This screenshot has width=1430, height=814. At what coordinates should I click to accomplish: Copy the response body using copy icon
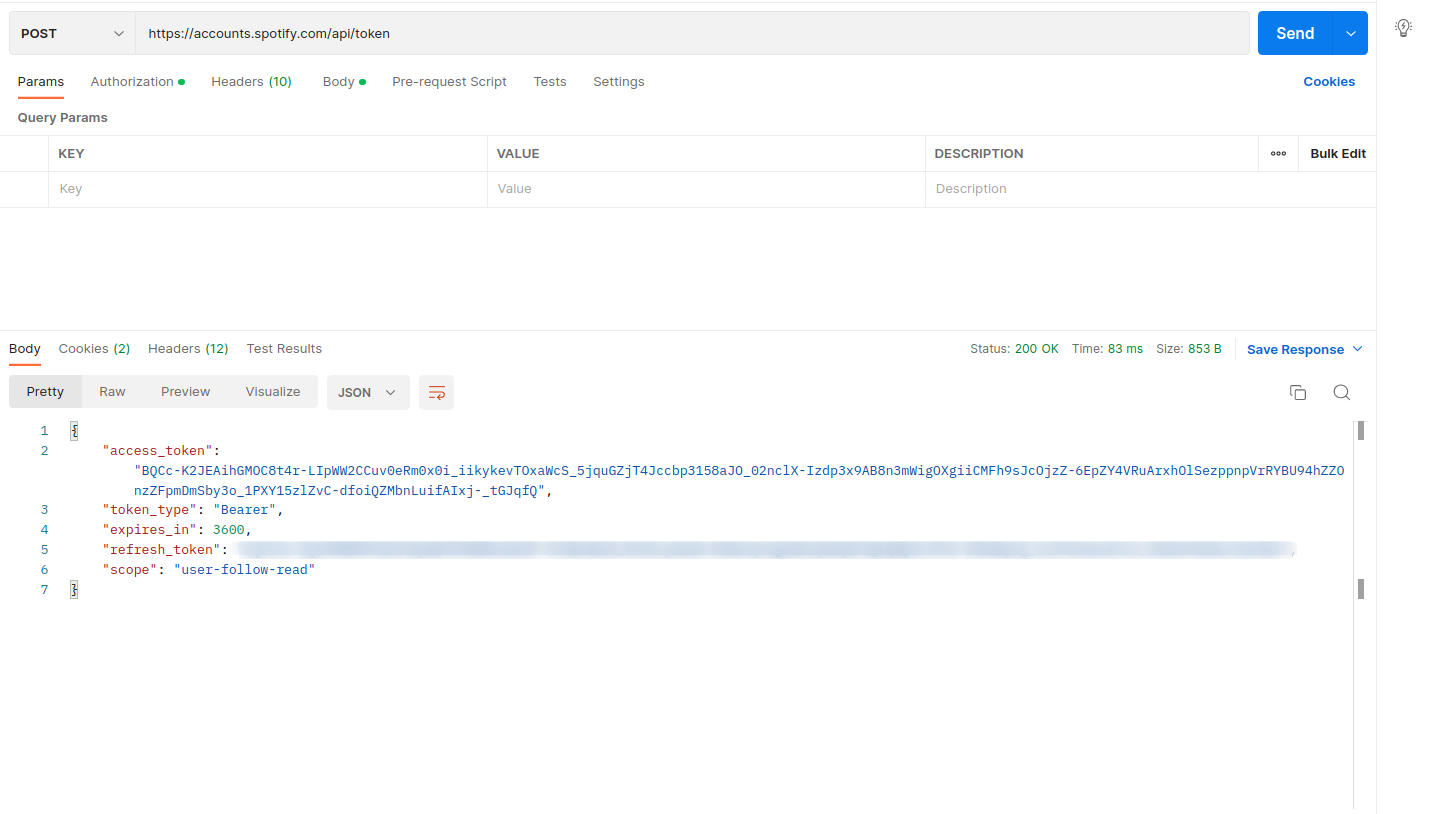1297,392
